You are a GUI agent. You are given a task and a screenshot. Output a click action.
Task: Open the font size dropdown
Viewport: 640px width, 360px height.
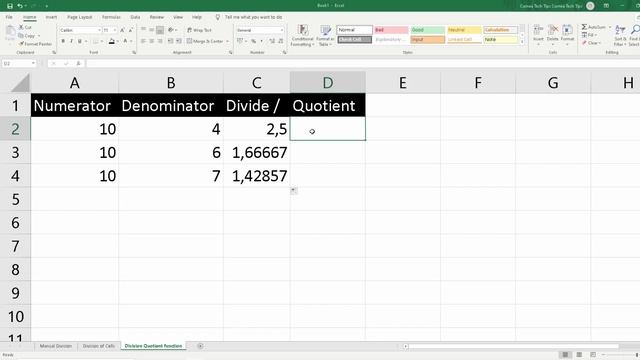[x=115, y=30]
